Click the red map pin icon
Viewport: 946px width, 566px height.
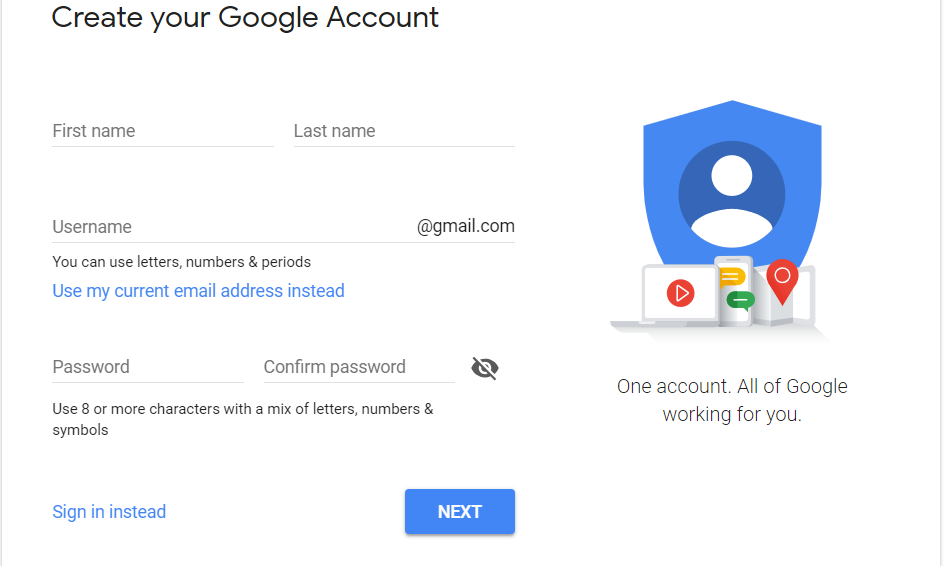coord(782,279)
